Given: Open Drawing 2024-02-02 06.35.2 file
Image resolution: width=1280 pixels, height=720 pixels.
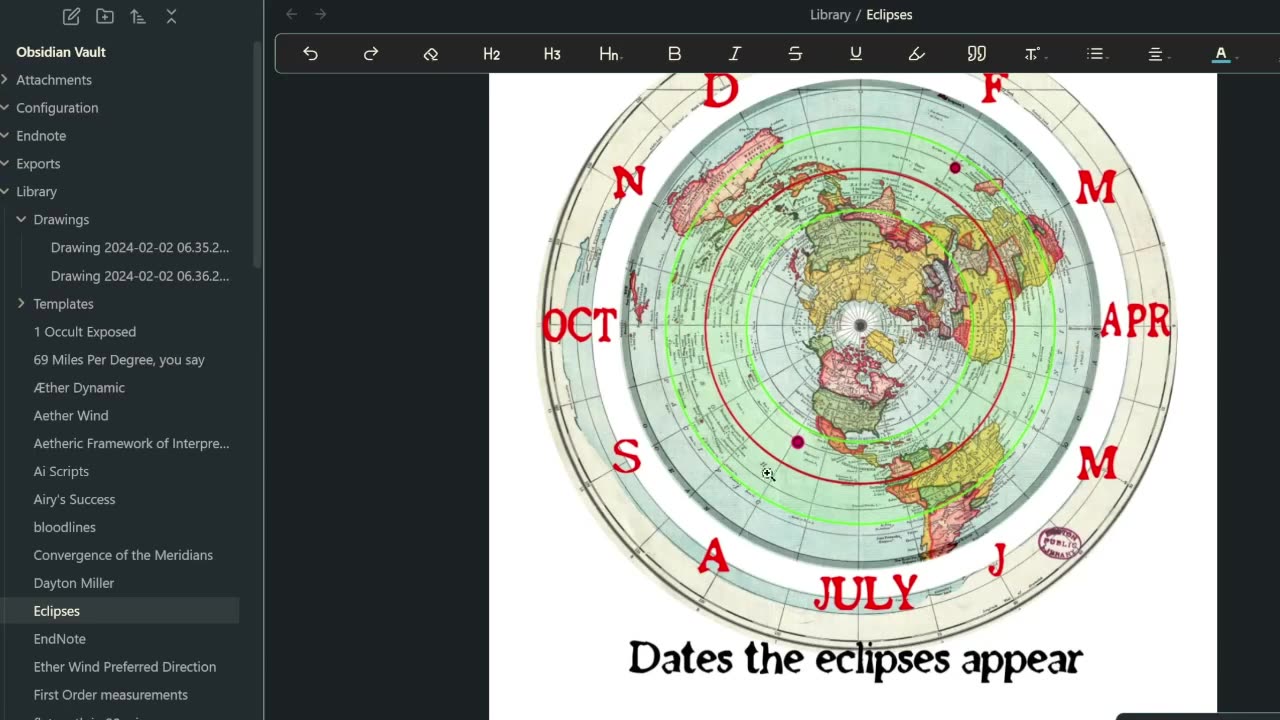Looking at the screenshot, I should tap(140, 248).
